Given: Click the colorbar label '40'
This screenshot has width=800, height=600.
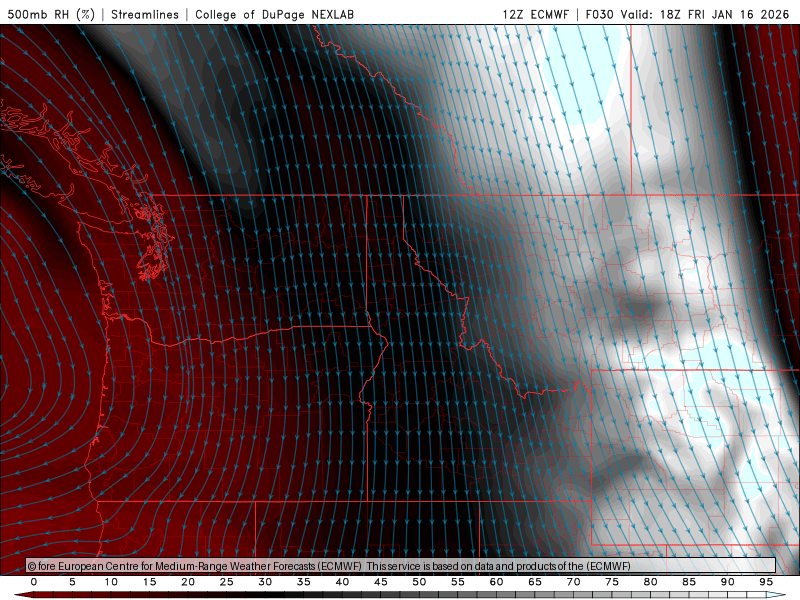Looking at the screenshot, I should coord(342,582).
